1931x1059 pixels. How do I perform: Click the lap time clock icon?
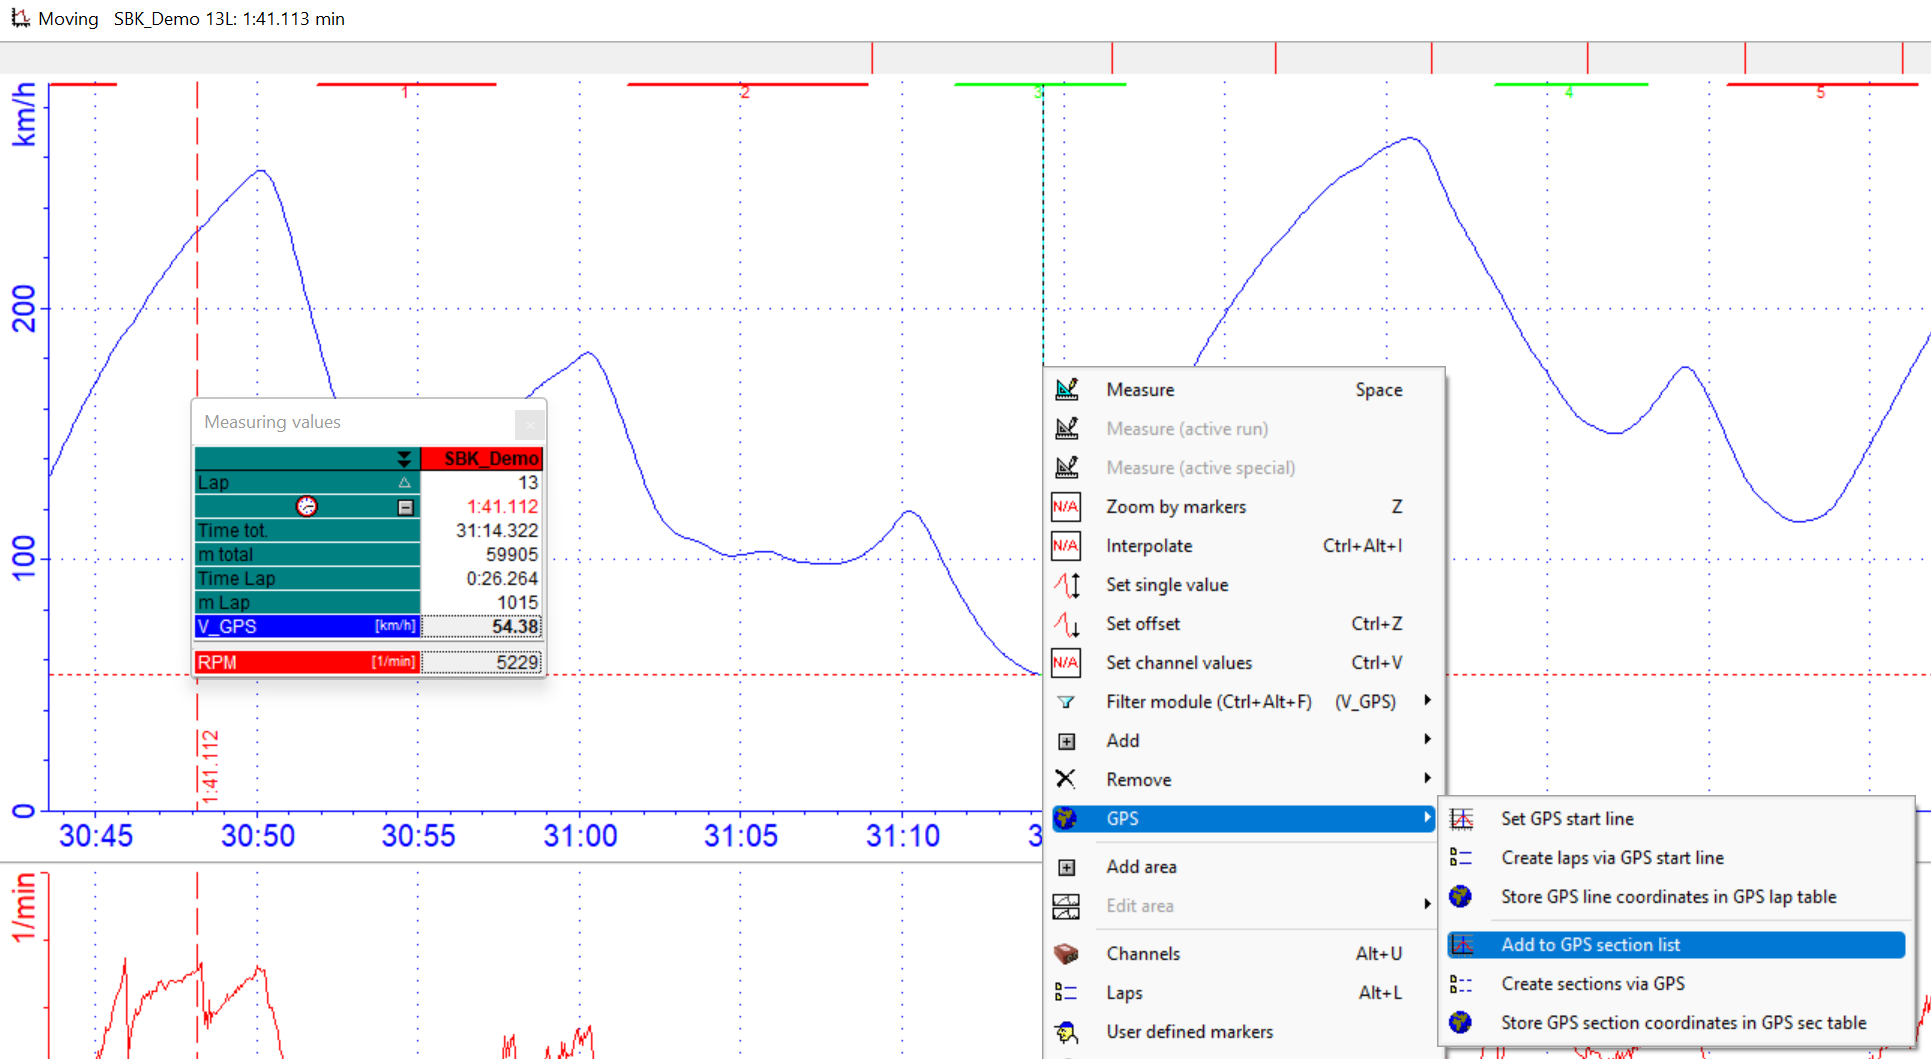pos(307,507)
